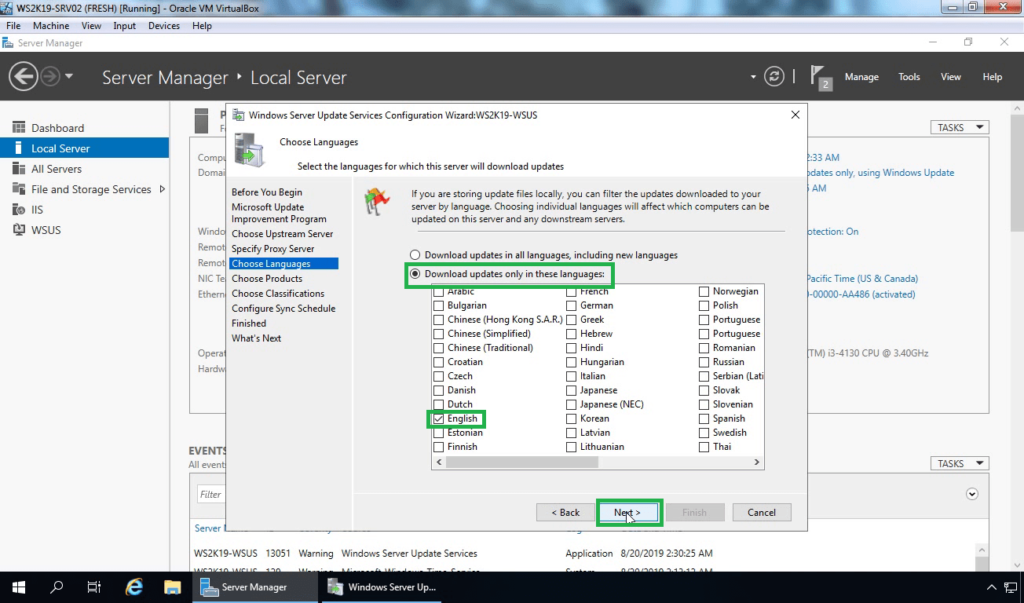
Task: Open the Server Manager Help menu
Action: pyautogui.click(x=992, y=76)
